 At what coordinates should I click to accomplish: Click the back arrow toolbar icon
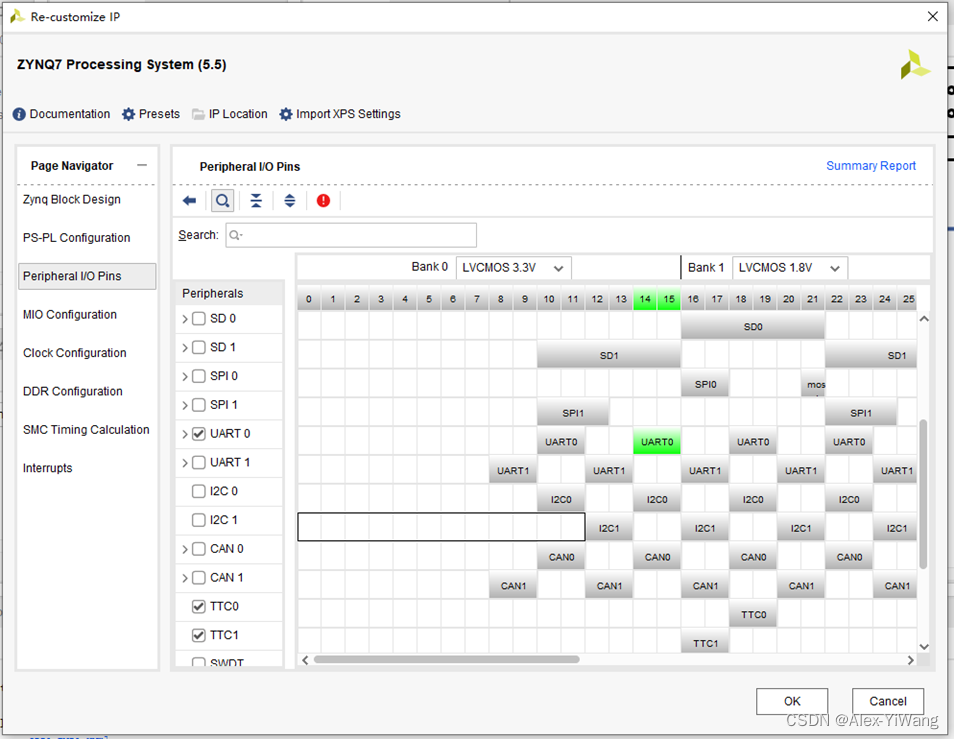pyautogui.click(x=189, y=200)
